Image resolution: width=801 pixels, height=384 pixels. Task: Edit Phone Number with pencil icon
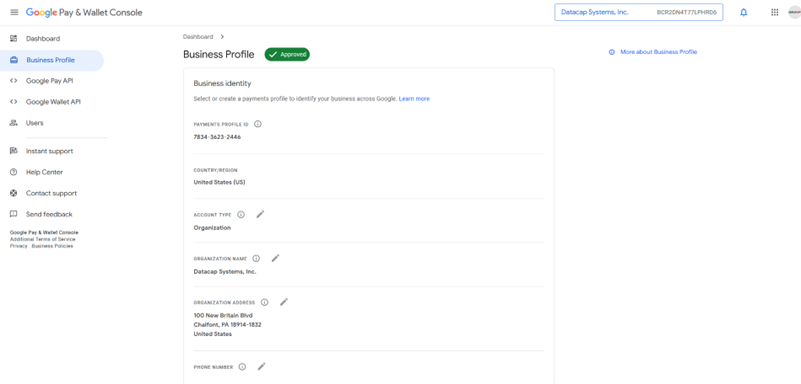click(262, 367)
